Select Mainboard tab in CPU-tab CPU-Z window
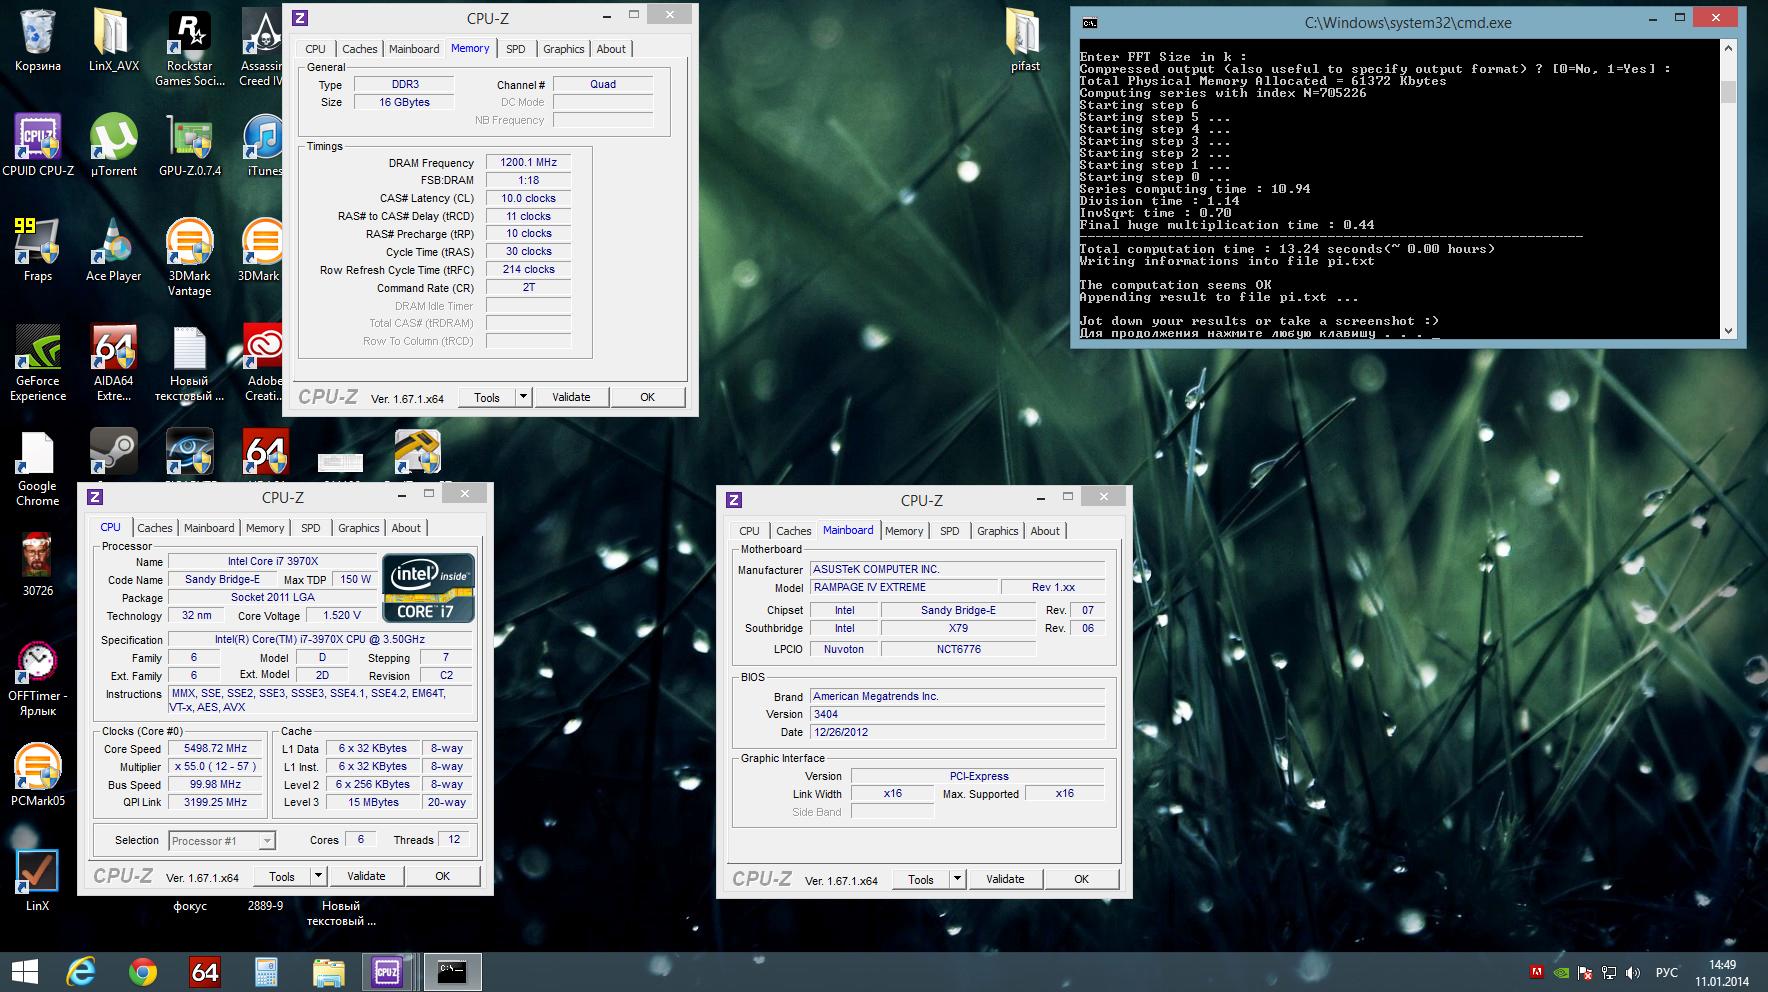 coord(209,528)
